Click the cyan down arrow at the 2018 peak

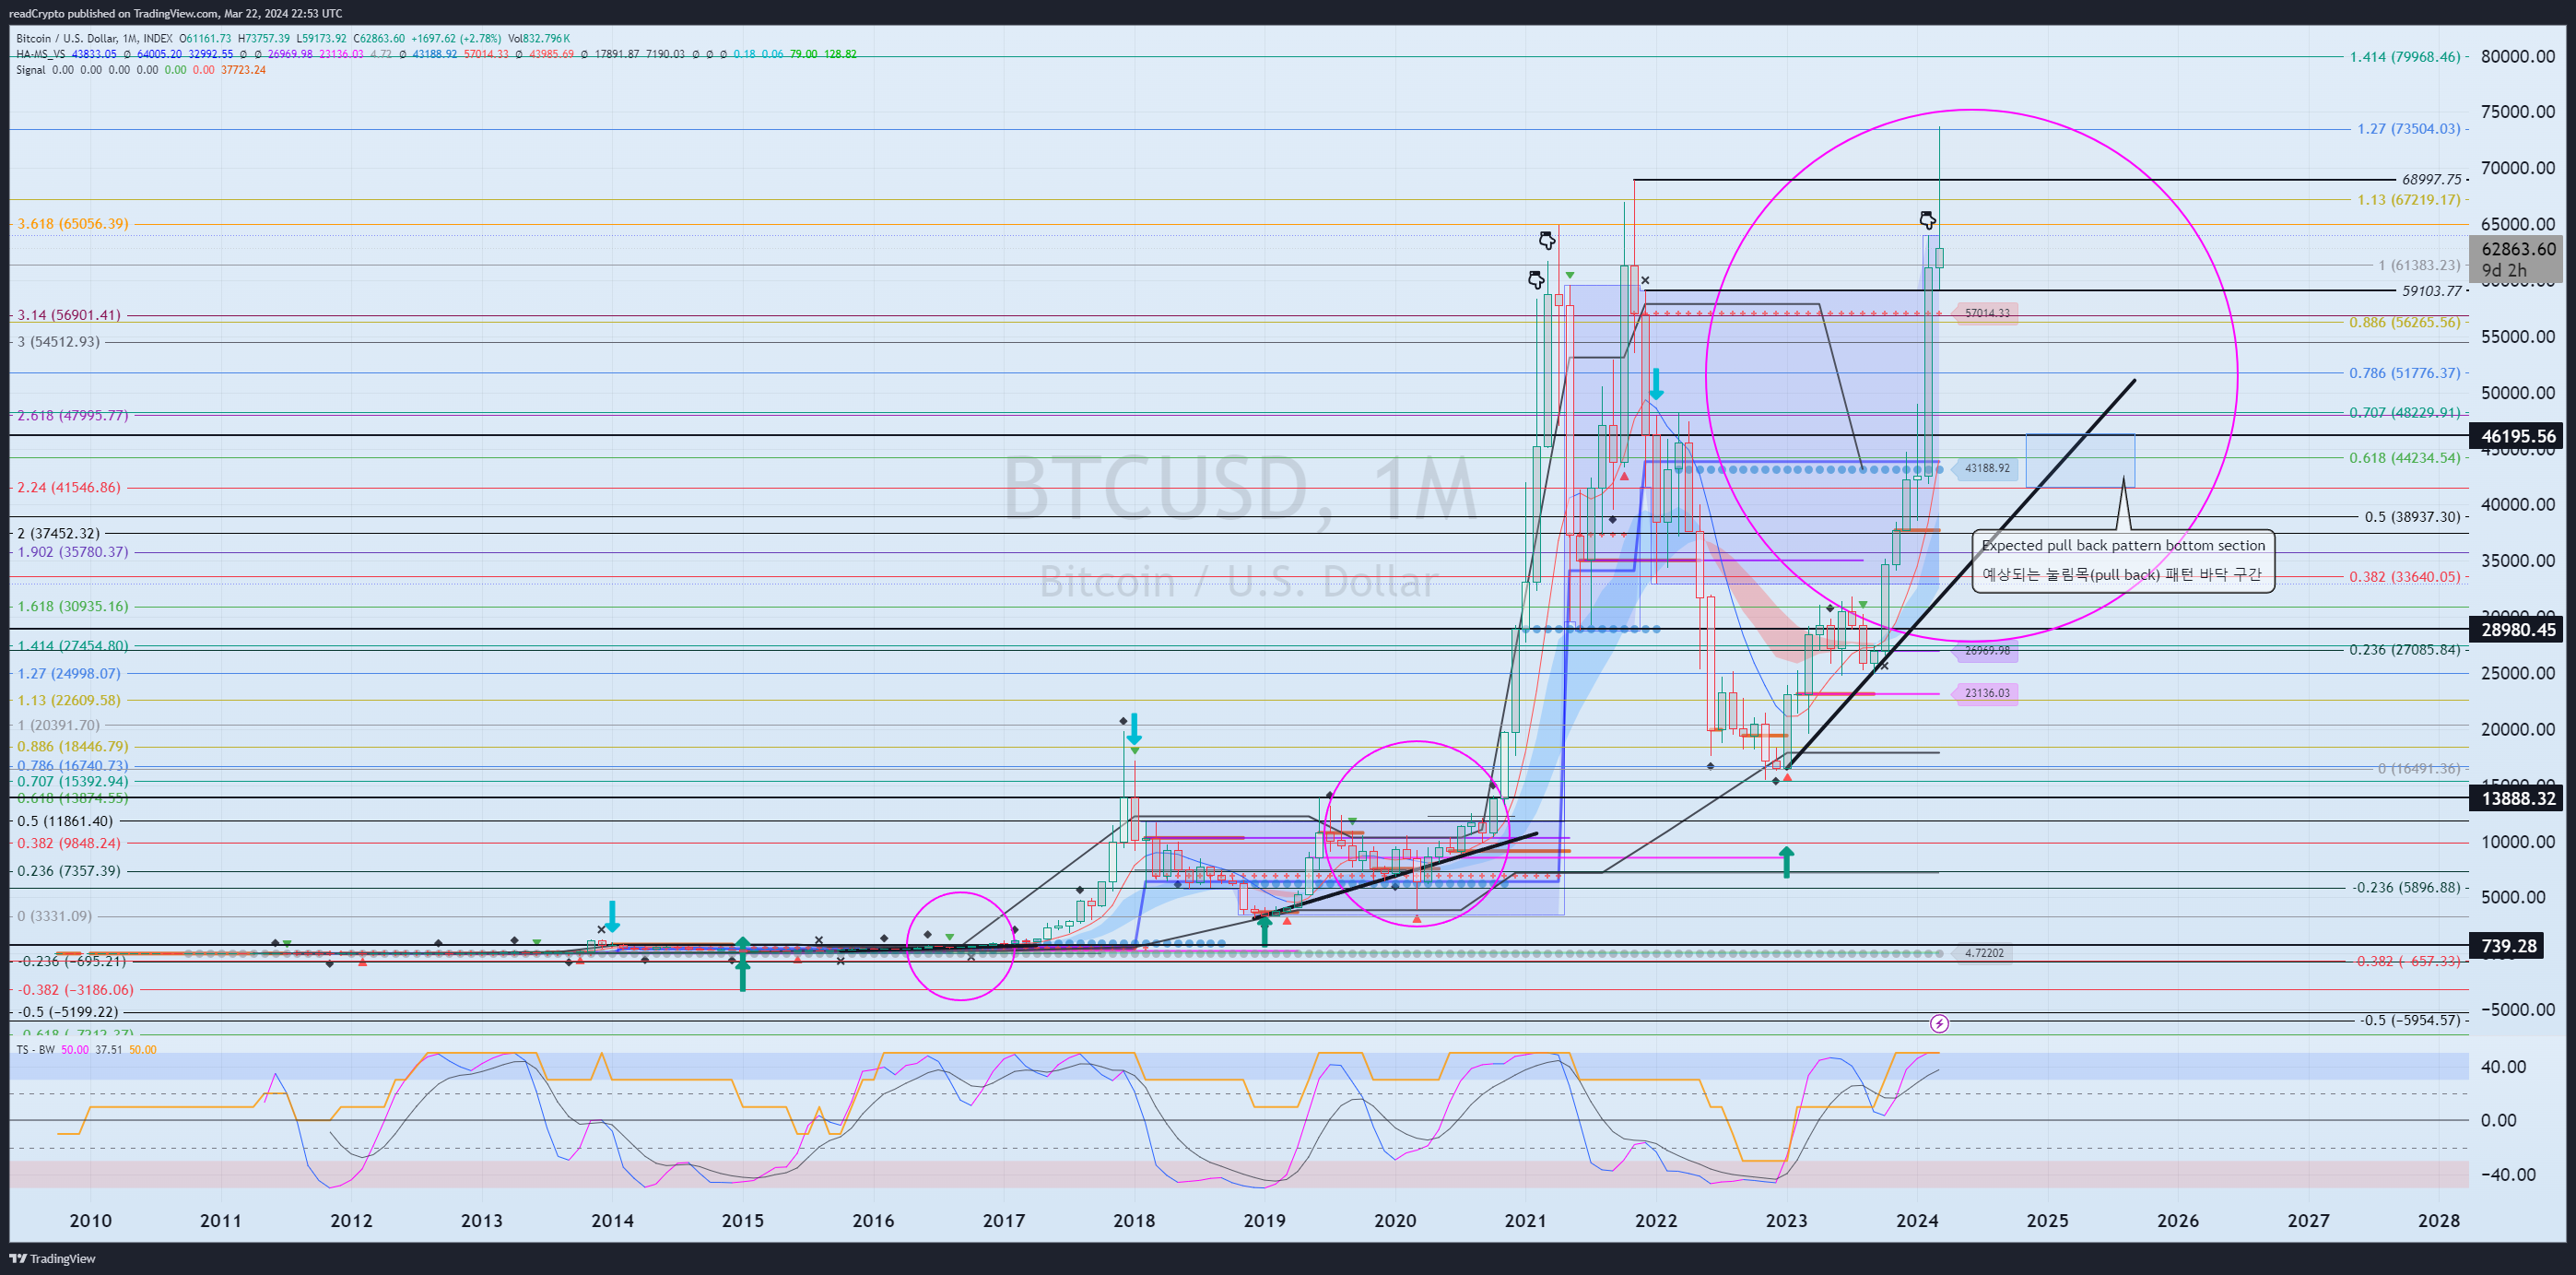(1134, 729)
